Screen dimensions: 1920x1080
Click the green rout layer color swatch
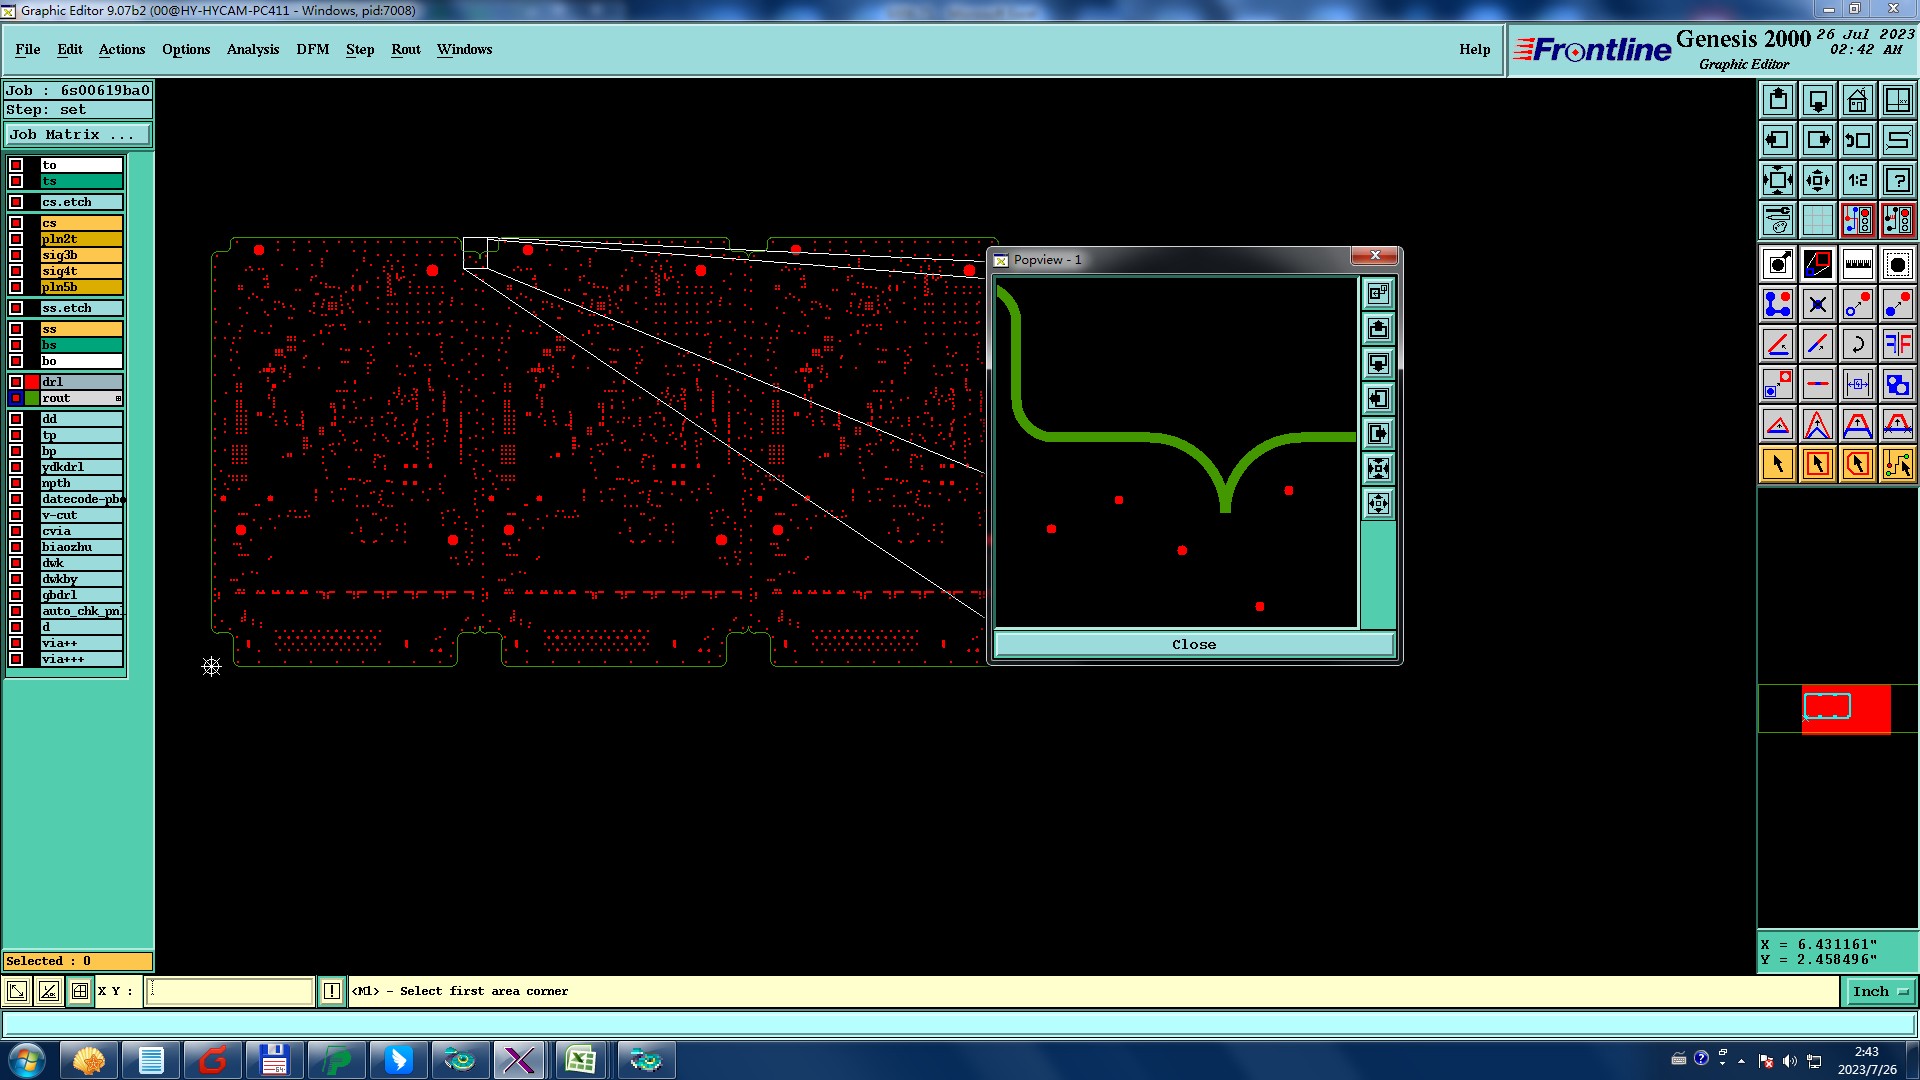point(32,398)
